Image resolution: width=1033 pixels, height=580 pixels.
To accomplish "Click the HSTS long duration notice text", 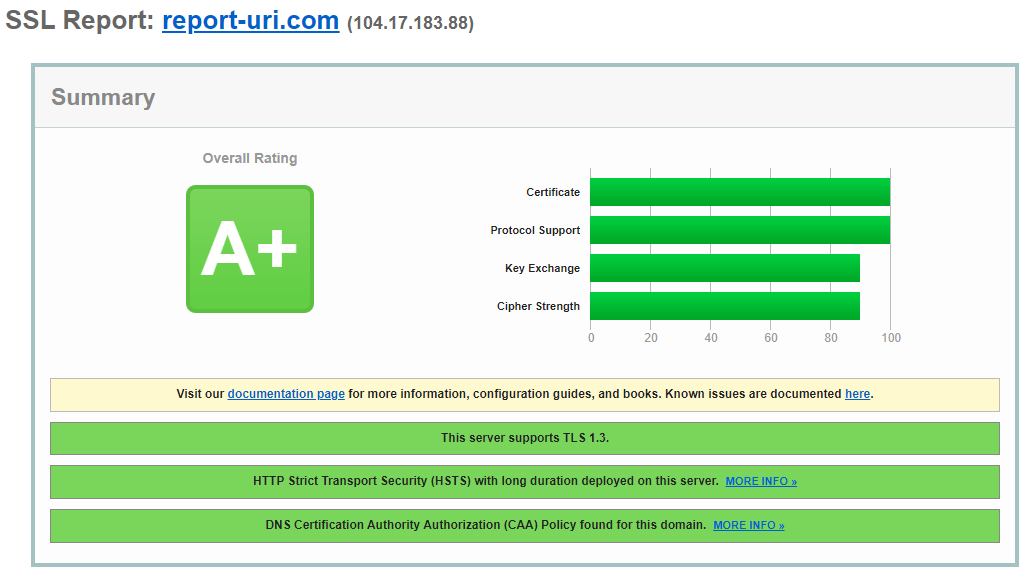I will tap(486, 481).
